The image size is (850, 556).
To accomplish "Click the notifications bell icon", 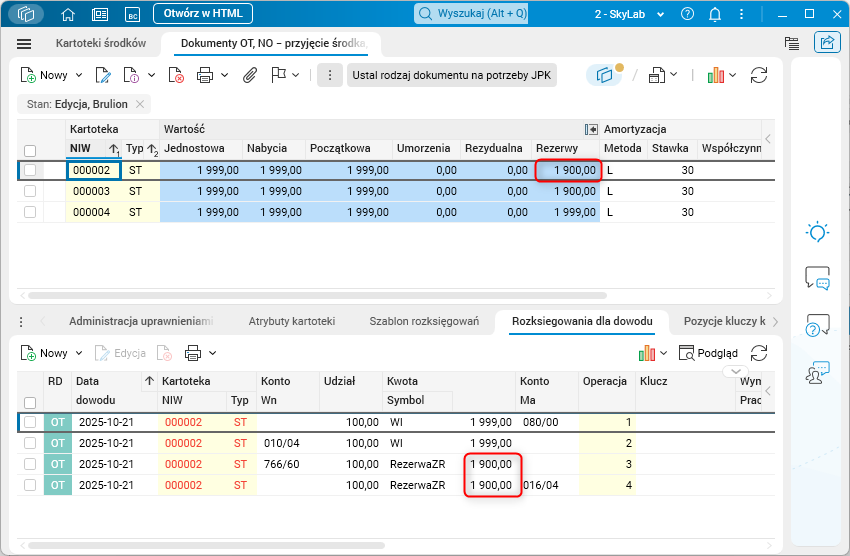I will coord(714,14).
